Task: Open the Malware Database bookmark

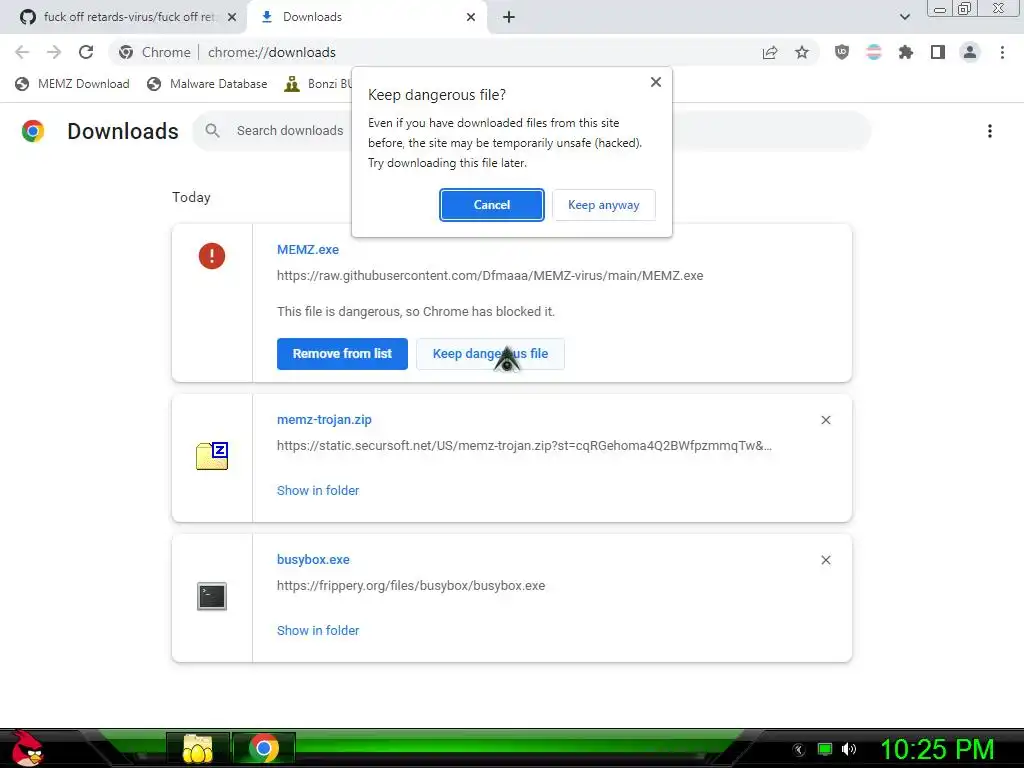Action: pyautogui.click(x=207, y=84)
